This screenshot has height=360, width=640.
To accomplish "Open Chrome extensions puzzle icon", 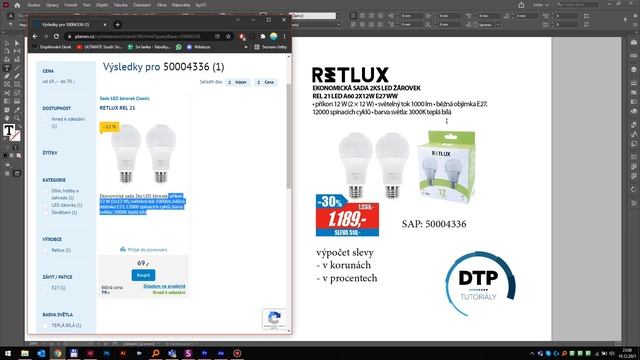I will click(x=263, y=36).
